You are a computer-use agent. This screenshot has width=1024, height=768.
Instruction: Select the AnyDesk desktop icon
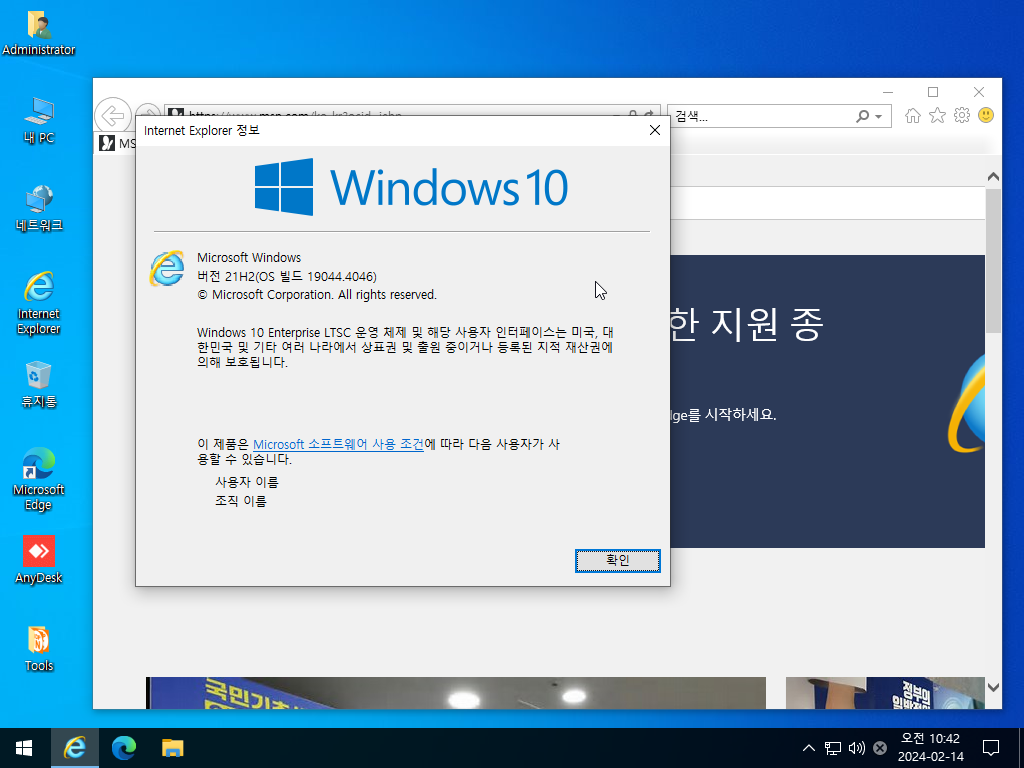[x=39, y=560]
